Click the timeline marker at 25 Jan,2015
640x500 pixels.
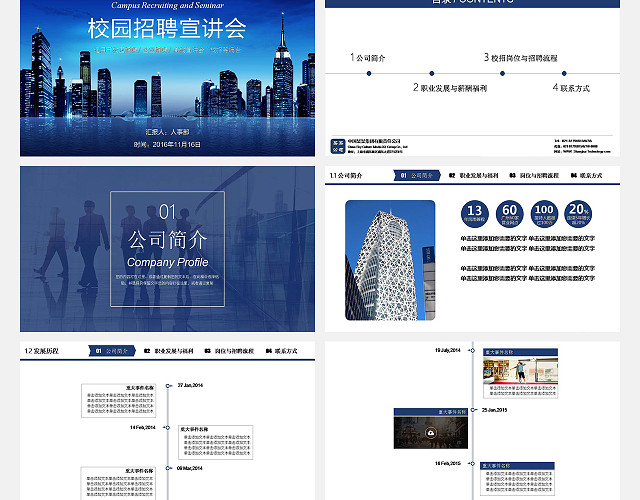point(473,410)
